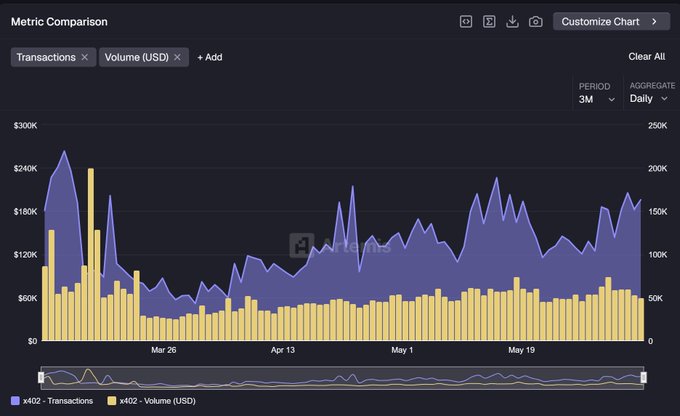Open the Aggregate Daily dropdown
This screenshot has width=680, height=416.
coord(649,99)
